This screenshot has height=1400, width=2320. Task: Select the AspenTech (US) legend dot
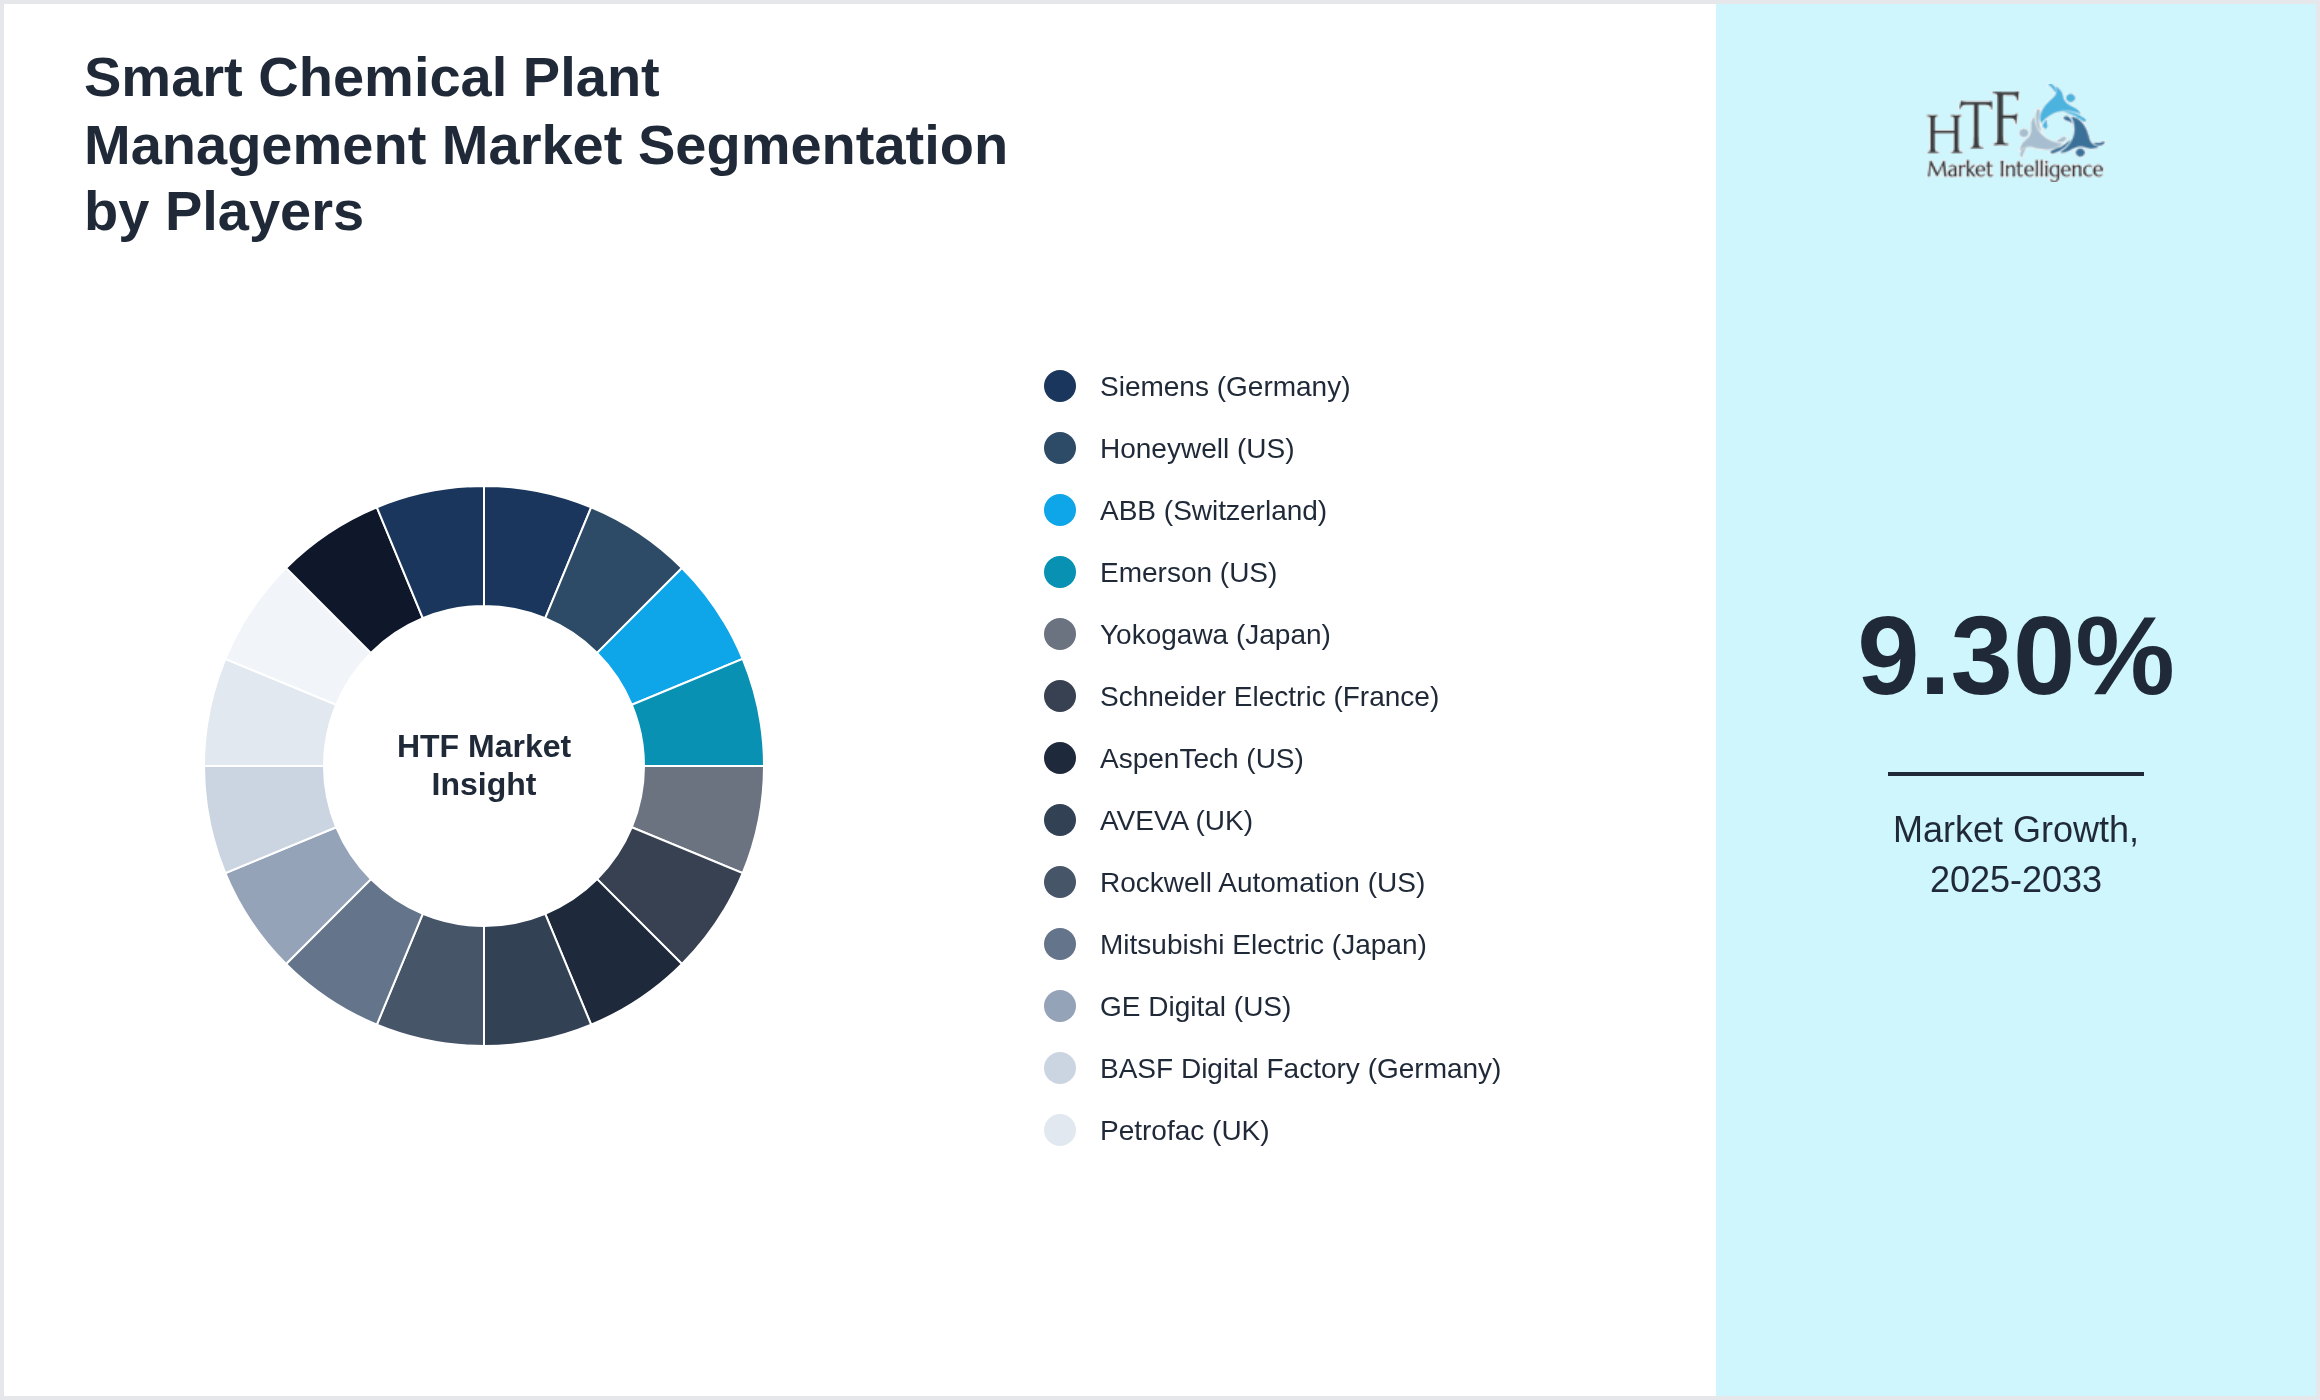[x=1058, y=758]
